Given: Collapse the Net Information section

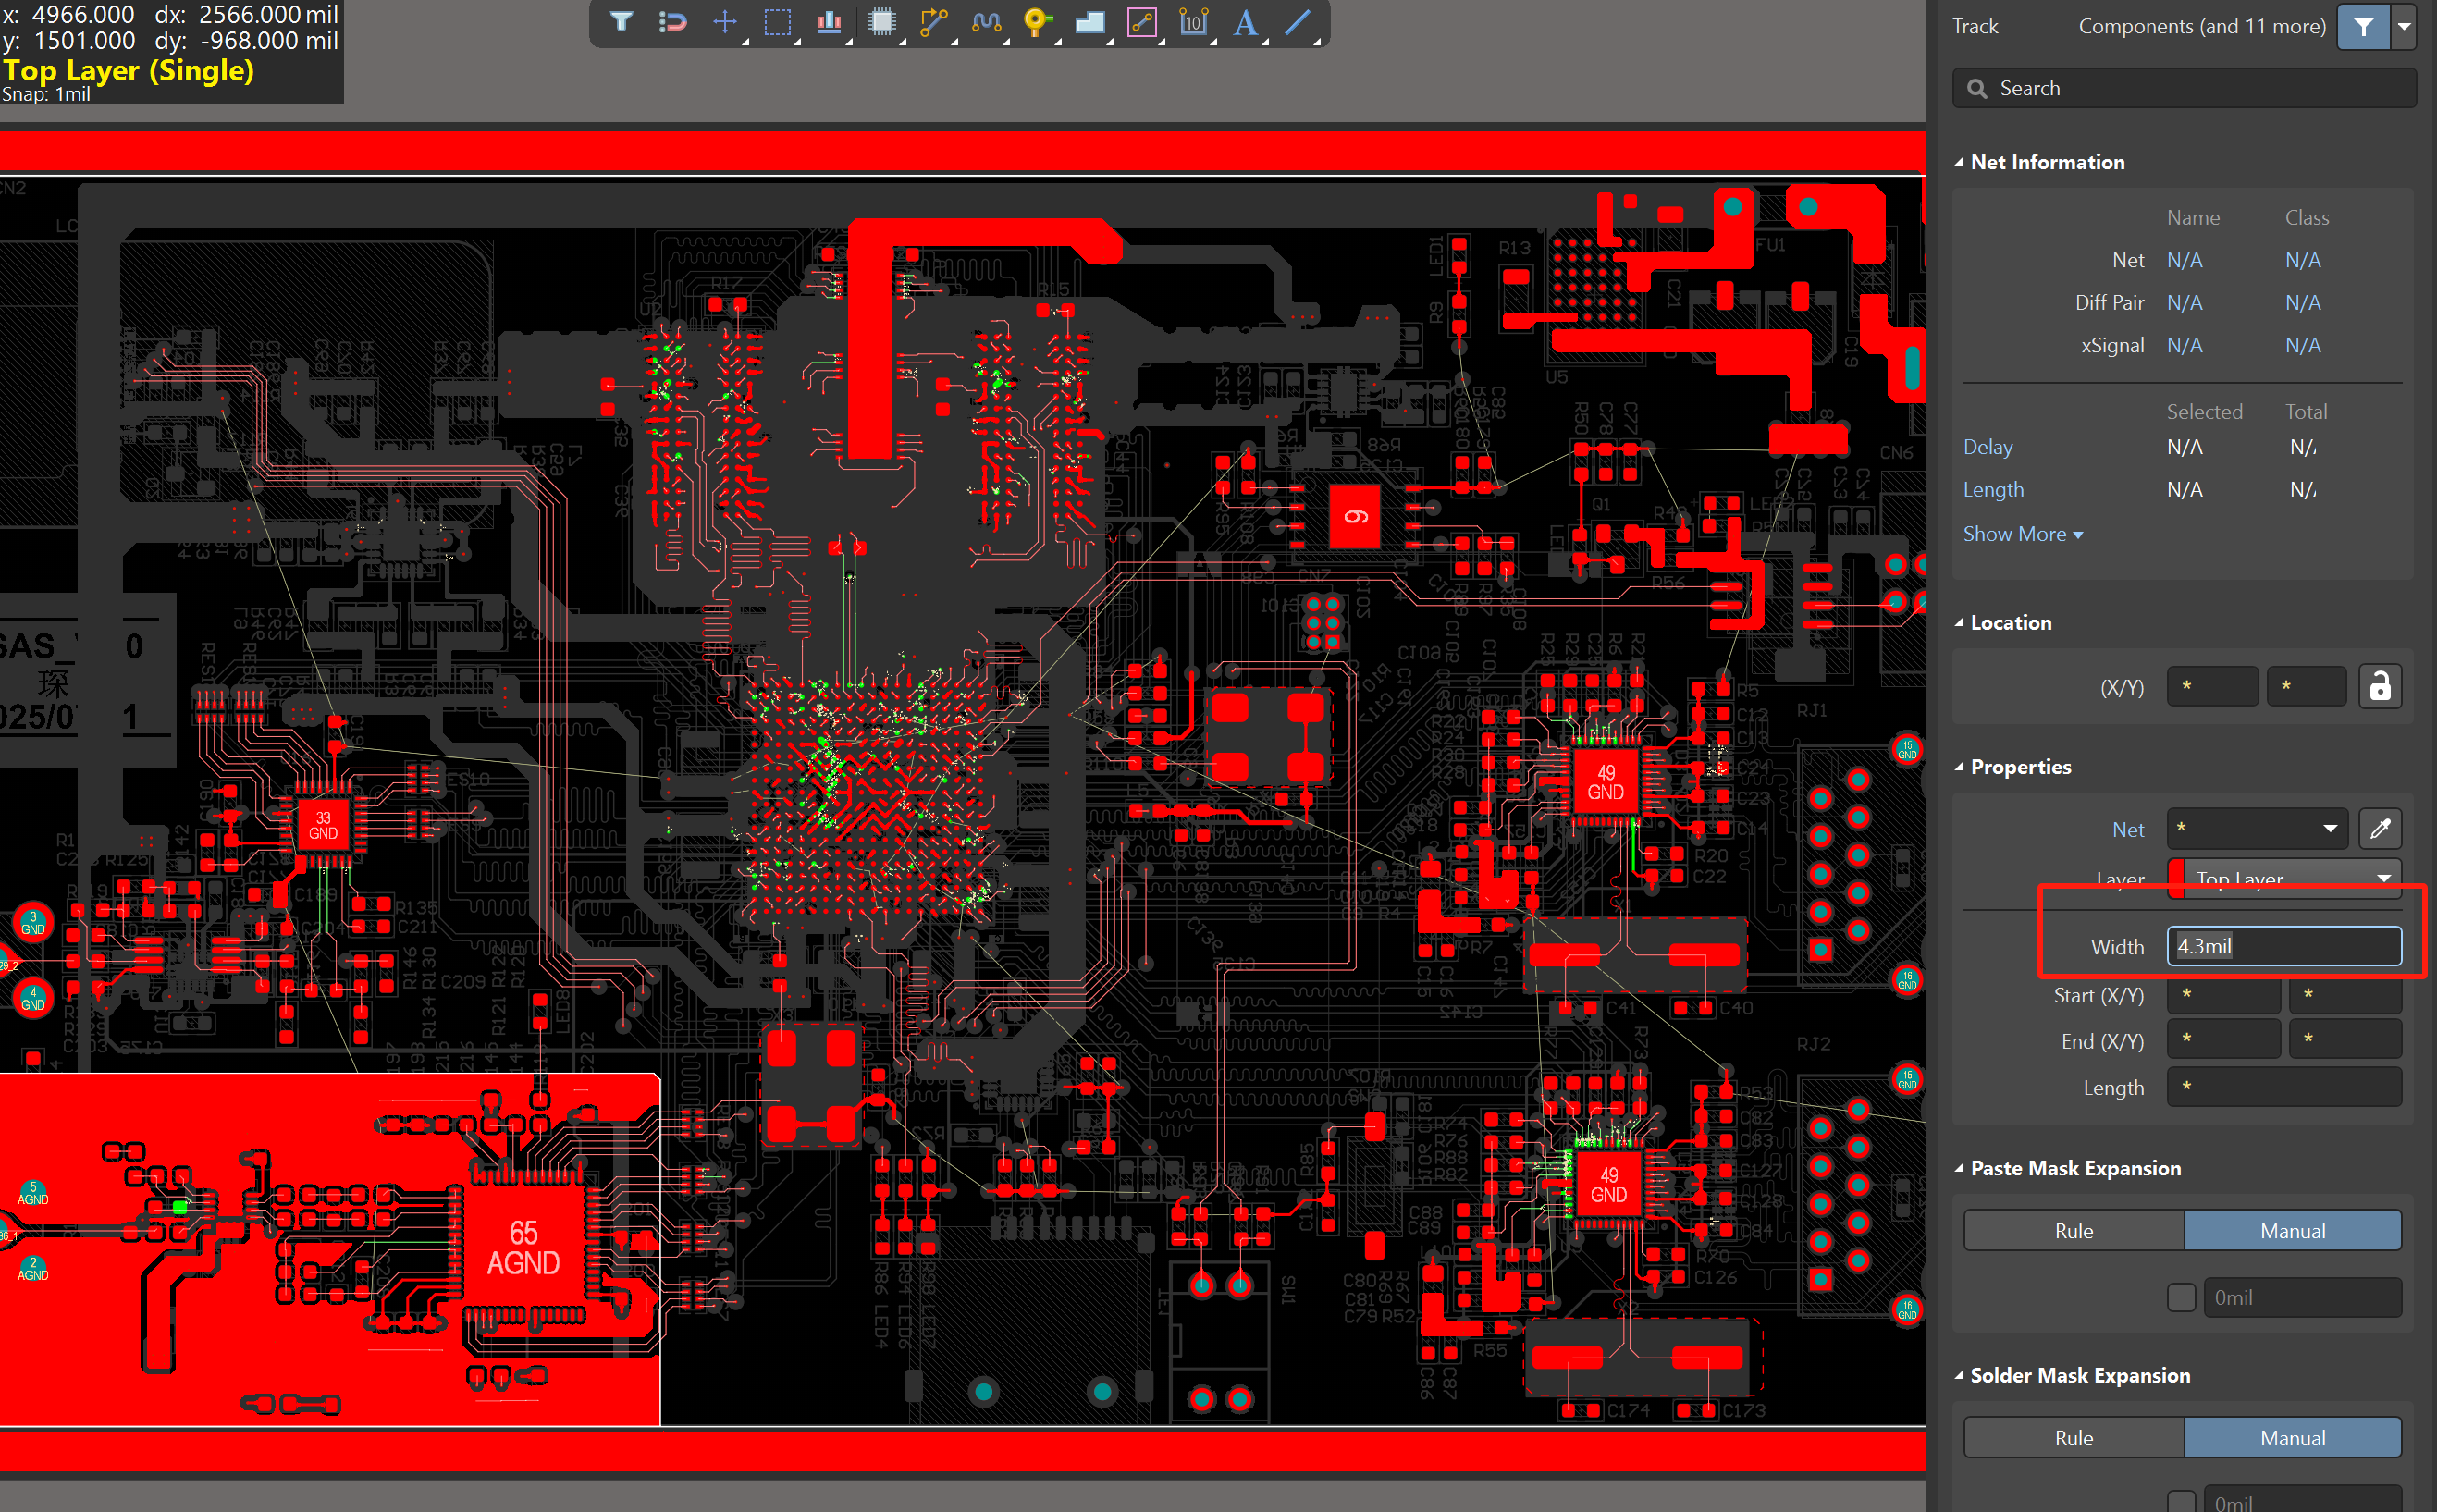Looking at the screenshot, I should tap(1959, 162).
